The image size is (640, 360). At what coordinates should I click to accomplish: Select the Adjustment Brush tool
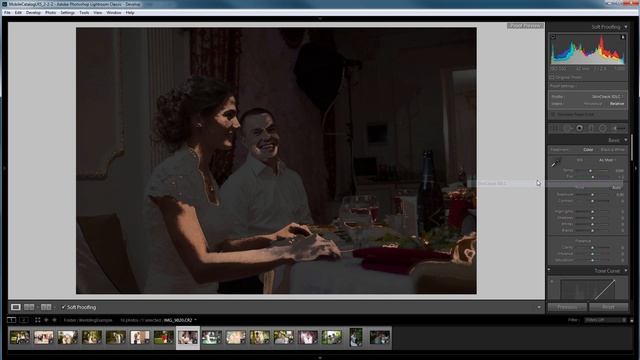pos(618,128)
